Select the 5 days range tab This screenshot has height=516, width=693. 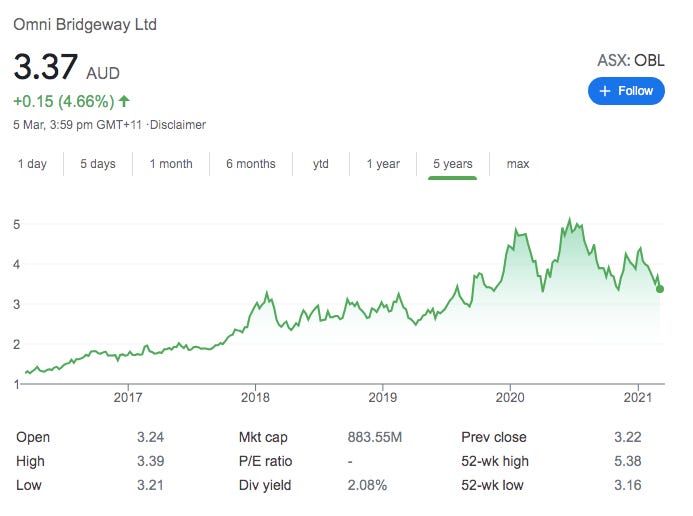pyautogui.click(x=98, y=164)
